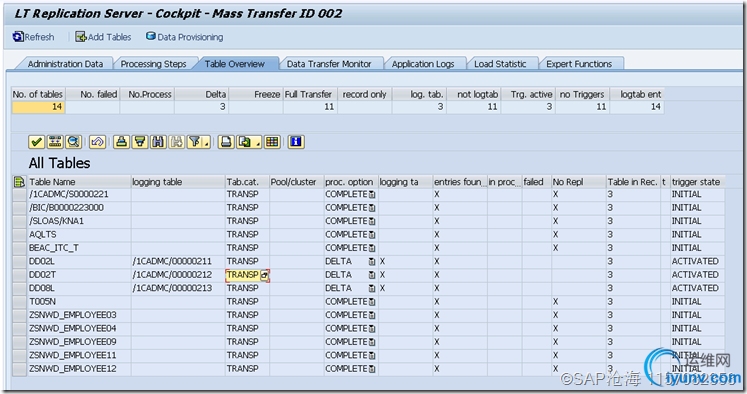Click the proc. option icon in DD02T row
Image resolution: width=747 pixels, height=394 pixels.
[372, 275]
